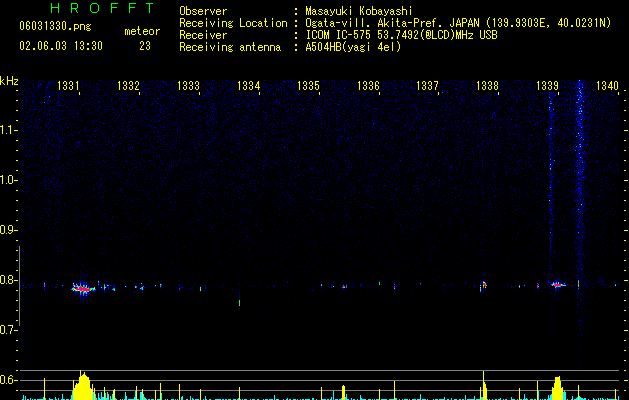Click the observer name Masayuki Kobayashi

[359, 11]
